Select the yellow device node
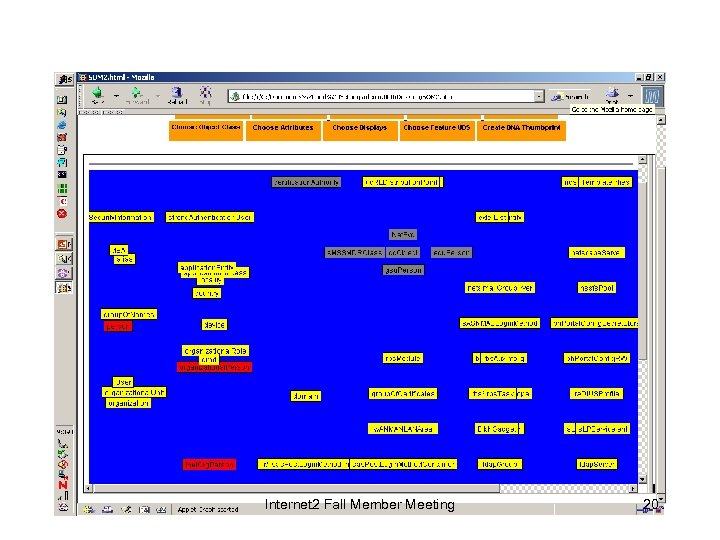Image resolution: width=720 pixels, height=540 pixels. [214, 325]
